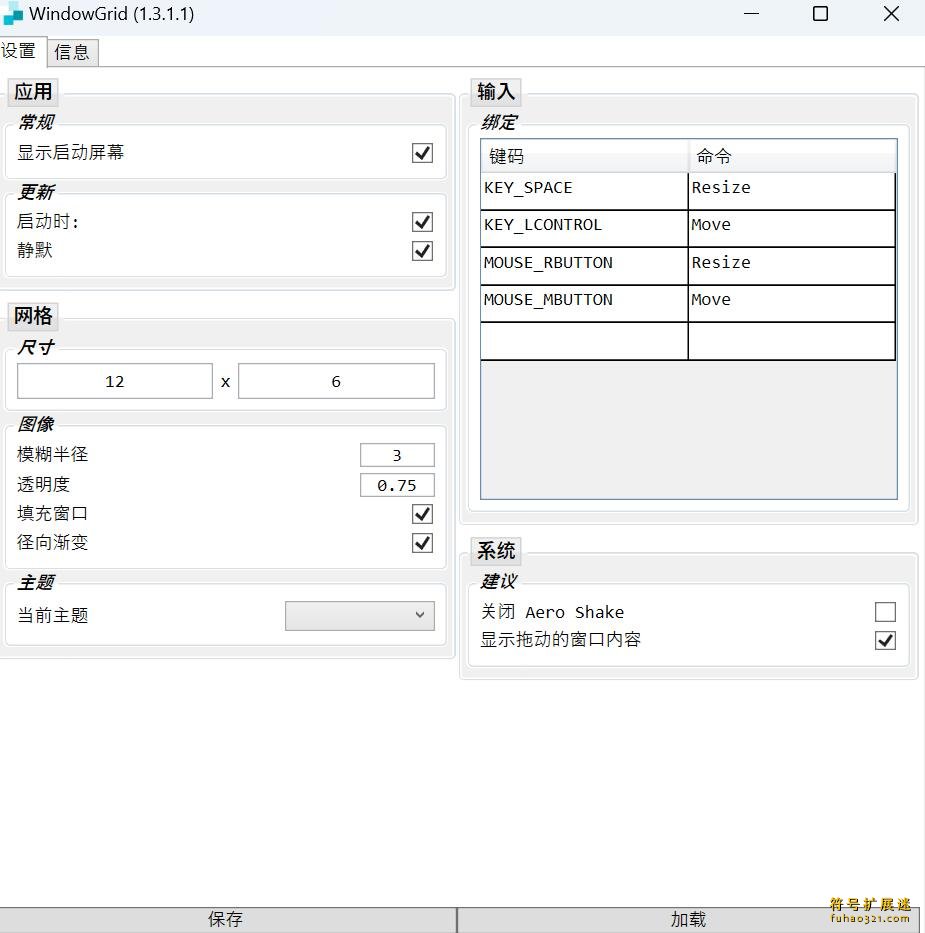The height and width of the screenshot is (933, 925).
Task: Select the KEY_SPACE binding cell
Action: point(584,190)
